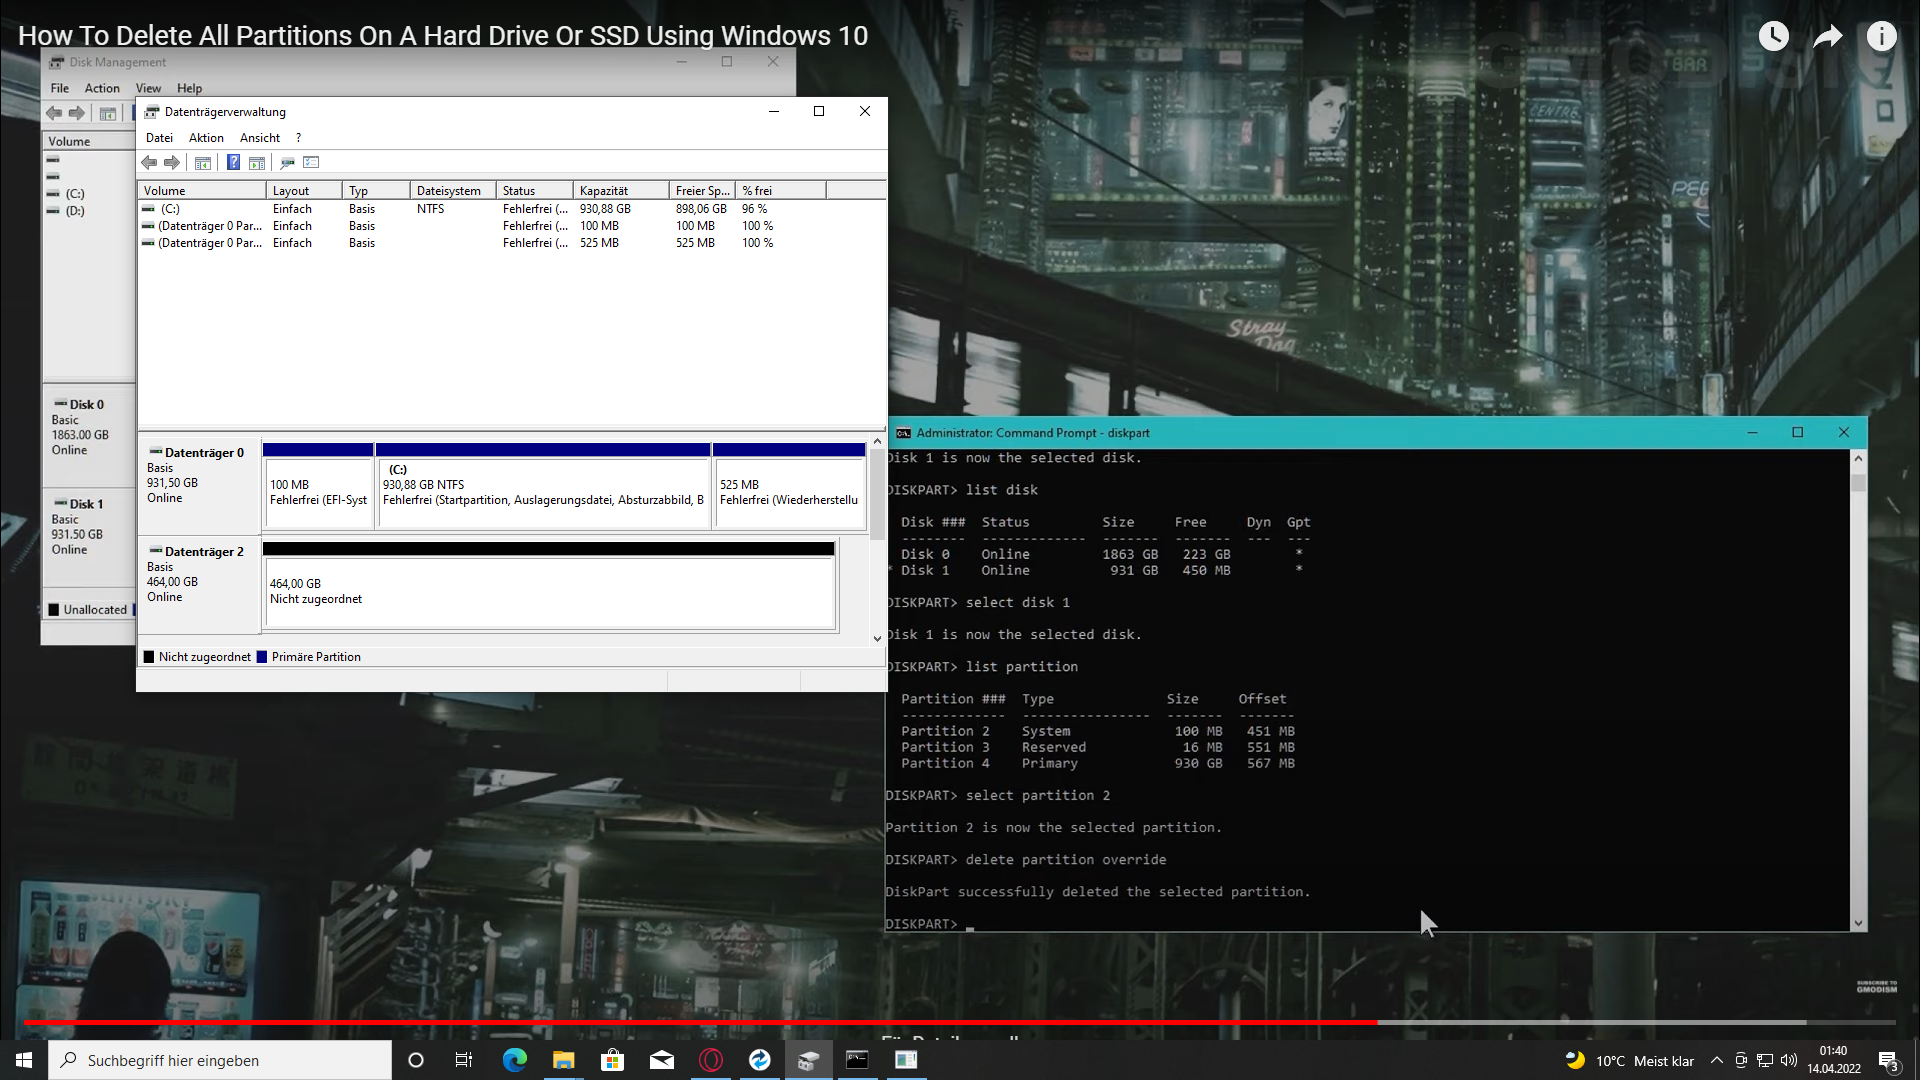Viewport: 1920px width, 1080px height.
Task: Click the blue help question mark icon
Action: [233, 162]
